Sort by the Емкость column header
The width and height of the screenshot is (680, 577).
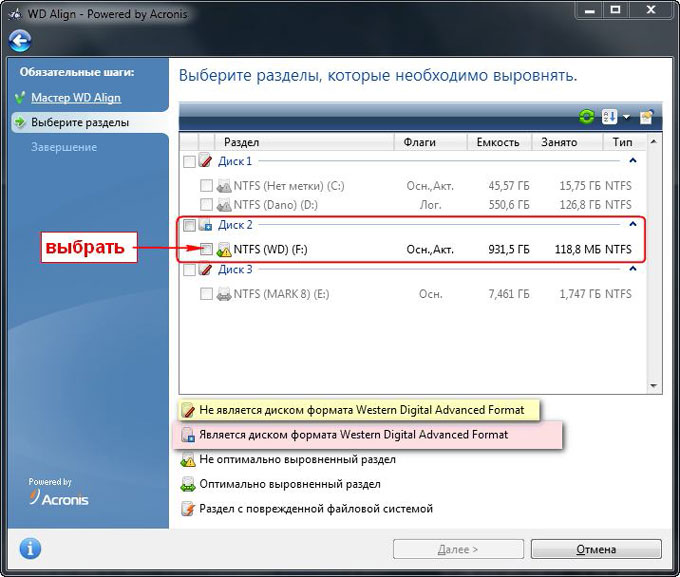(499, 142)
